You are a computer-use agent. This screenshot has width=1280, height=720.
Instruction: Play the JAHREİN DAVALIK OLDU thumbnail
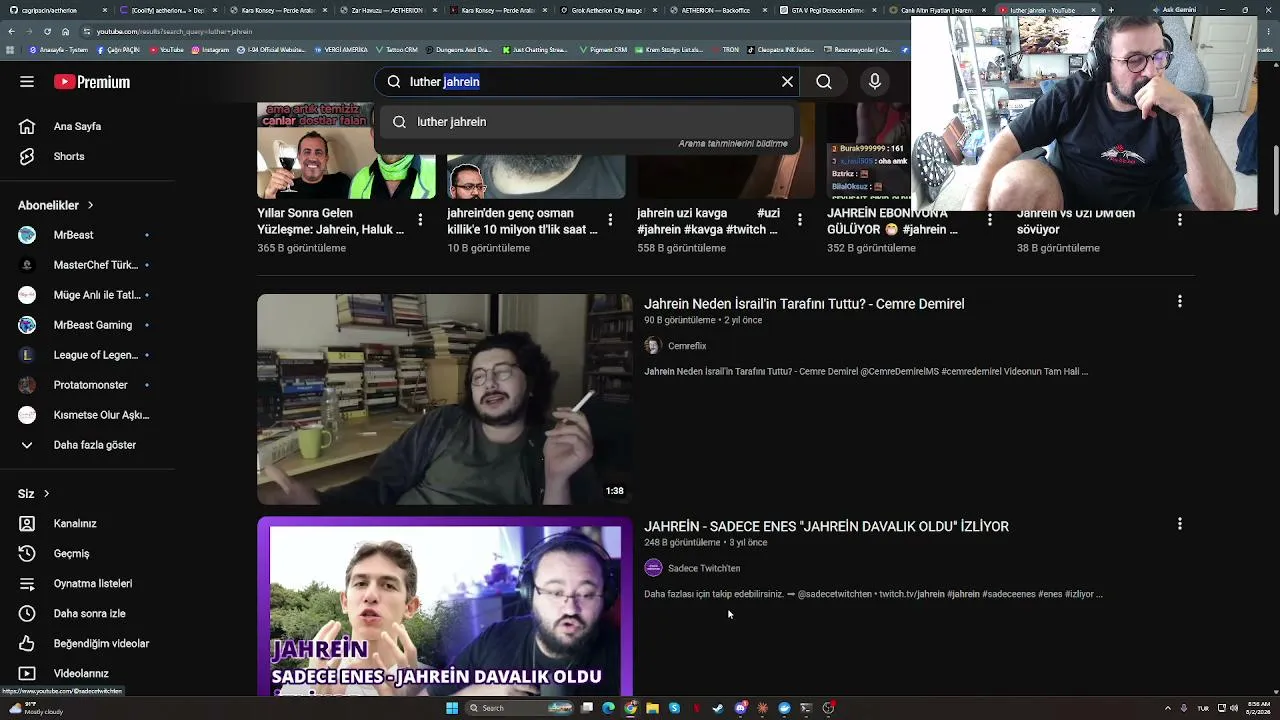tap(445, 606)
